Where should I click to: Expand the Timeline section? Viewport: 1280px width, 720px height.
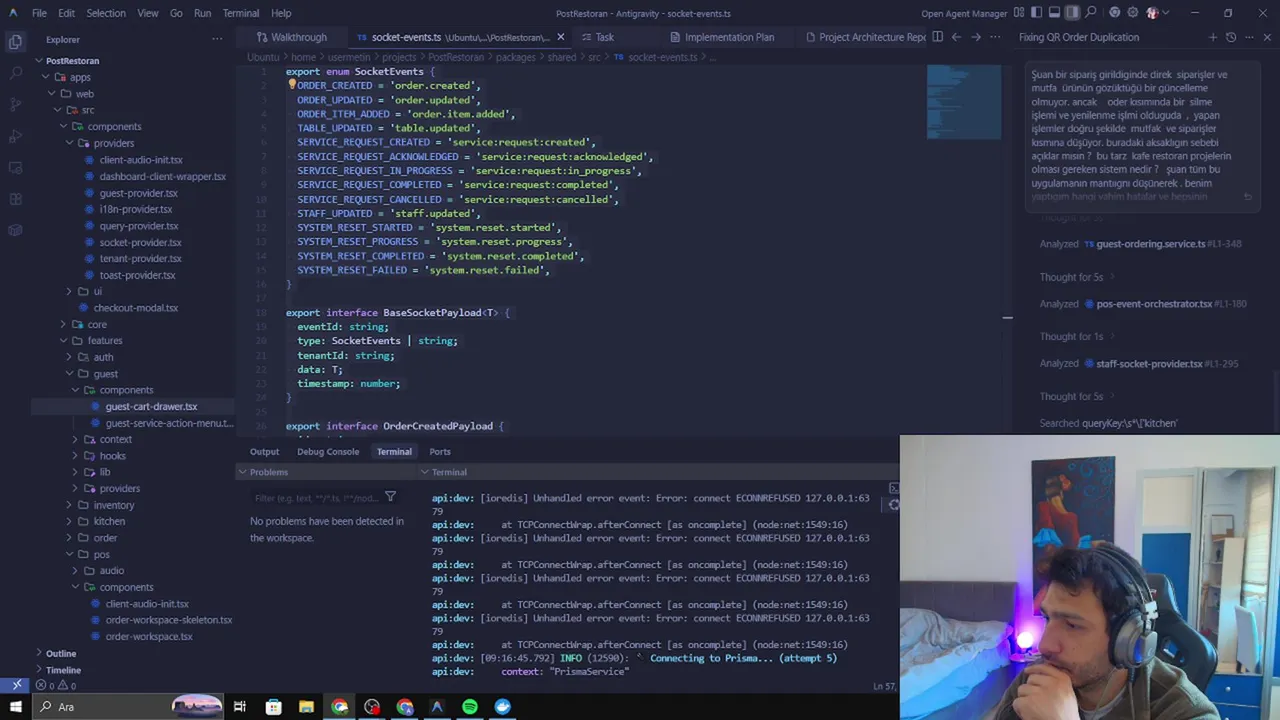[x=62, y=670]
